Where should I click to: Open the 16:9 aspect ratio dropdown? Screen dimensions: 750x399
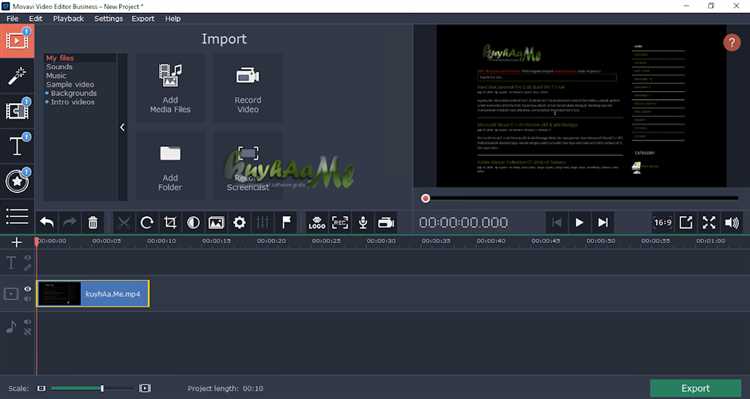pos(663,222)
